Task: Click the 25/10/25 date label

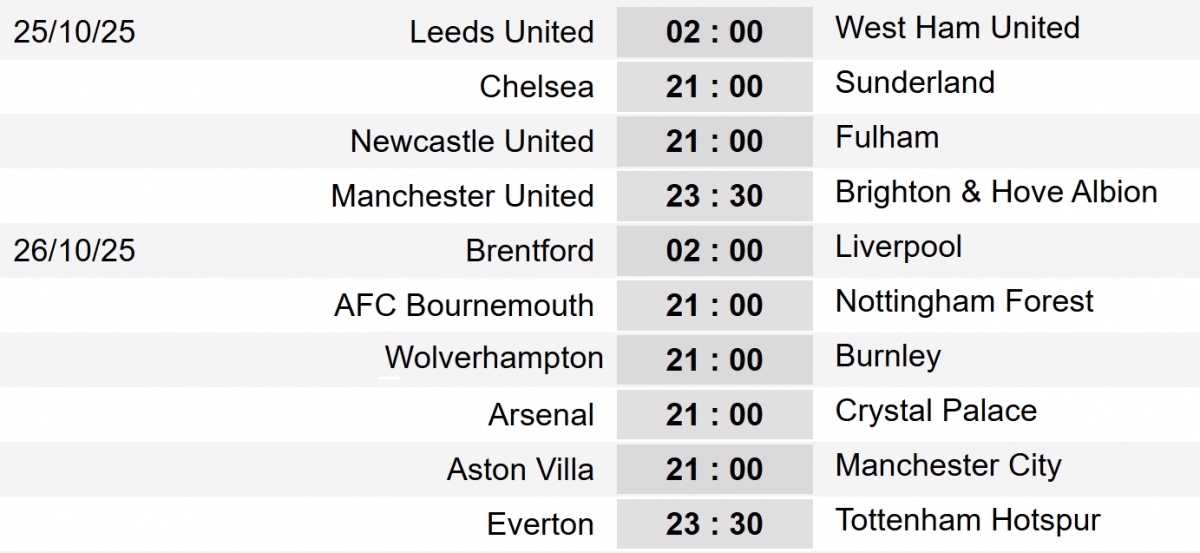Action: pos(74,32)
